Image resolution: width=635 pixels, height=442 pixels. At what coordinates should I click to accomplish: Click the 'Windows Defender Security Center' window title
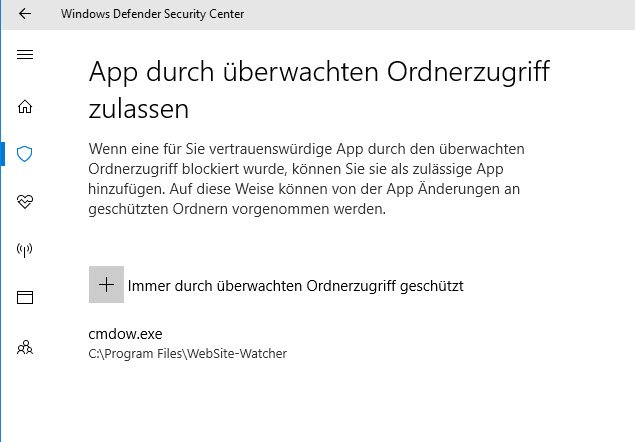click(152, 14)
